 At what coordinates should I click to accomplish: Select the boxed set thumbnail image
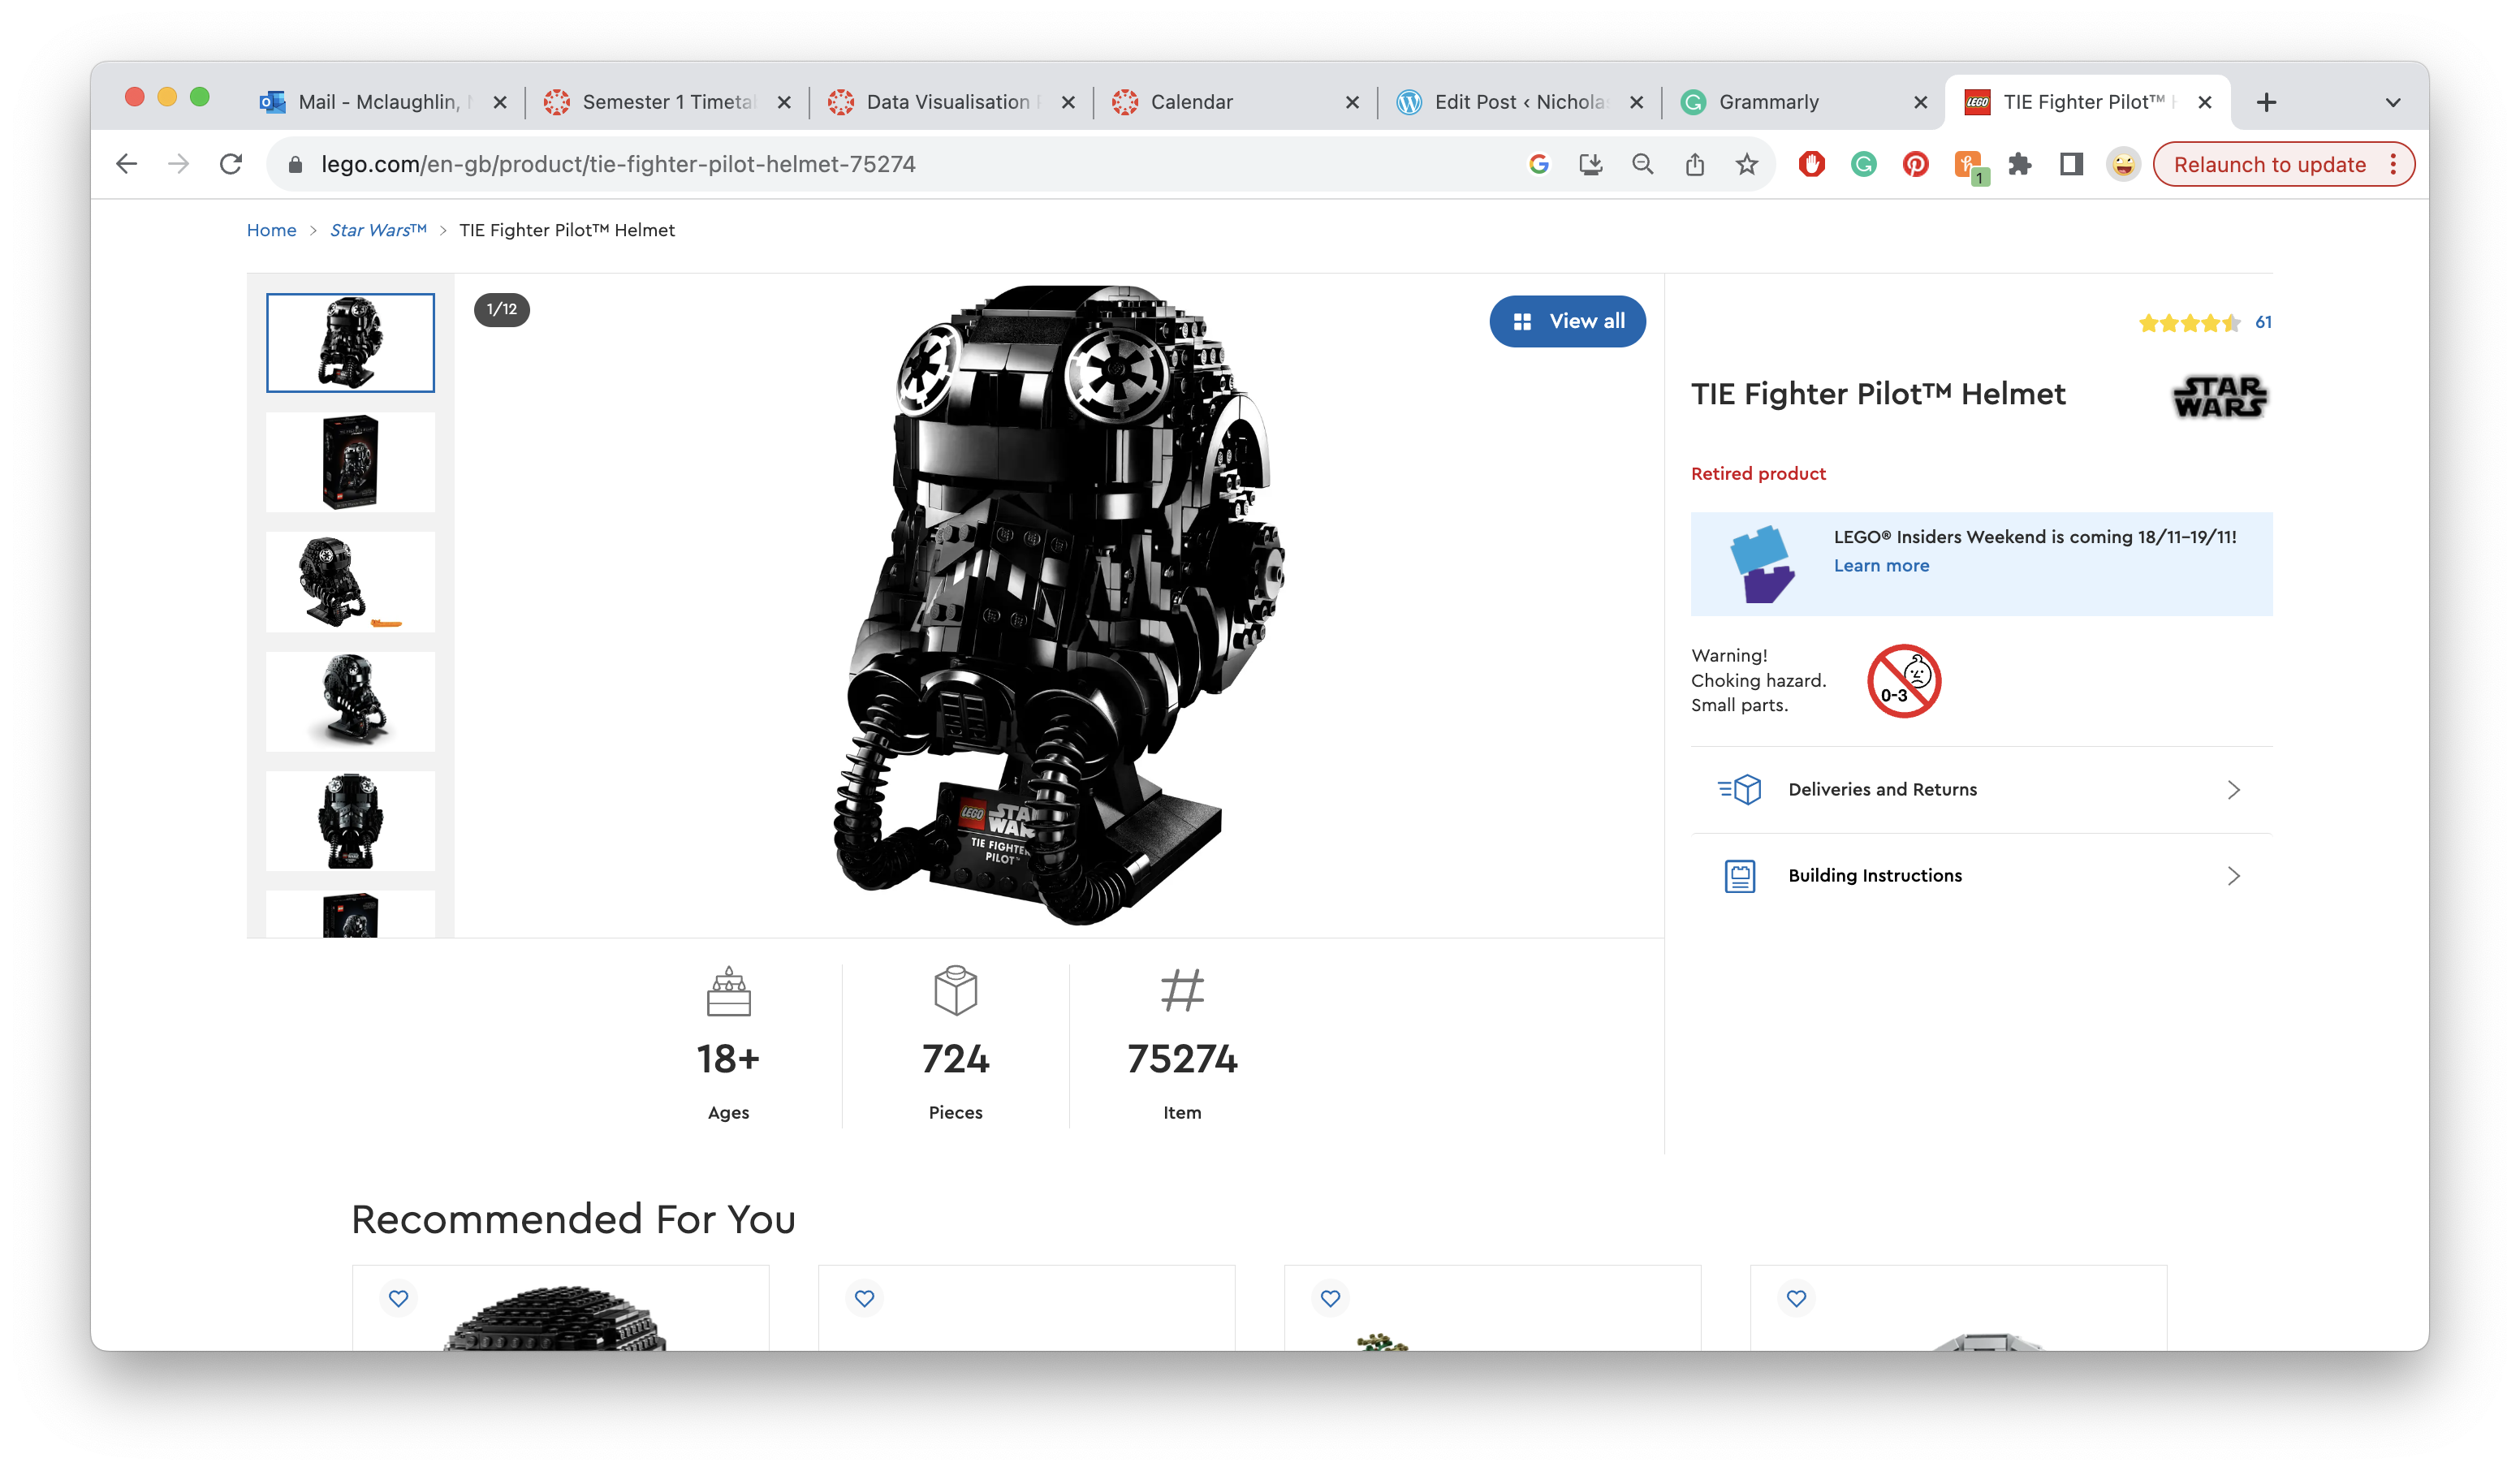tap(350, 462)
